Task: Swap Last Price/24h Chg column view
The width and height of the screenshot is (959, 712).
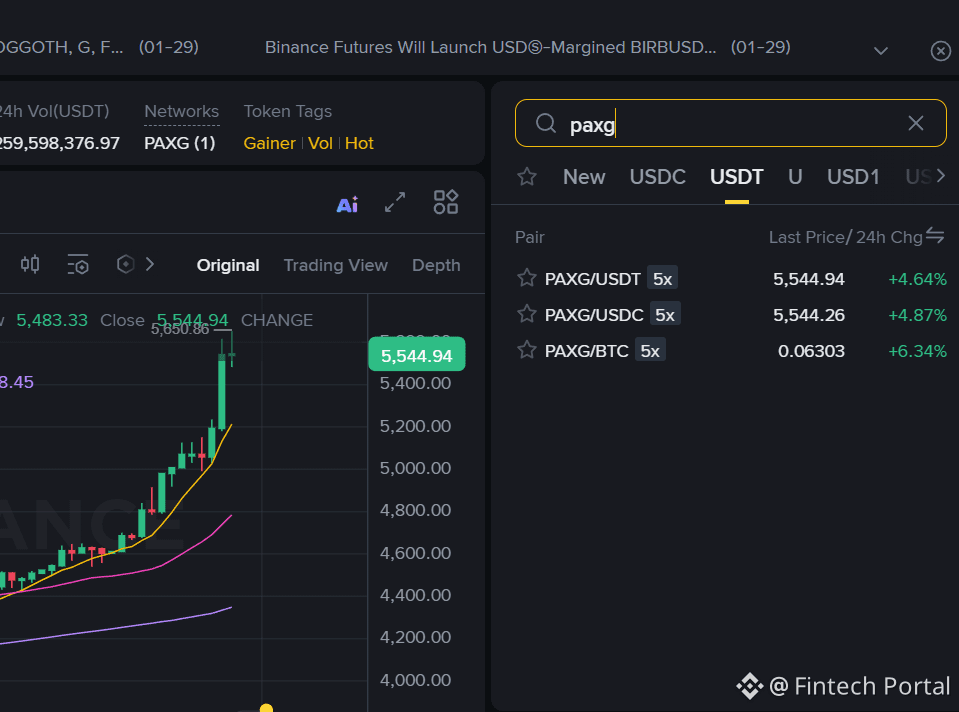Action: (x=935, y=235)
